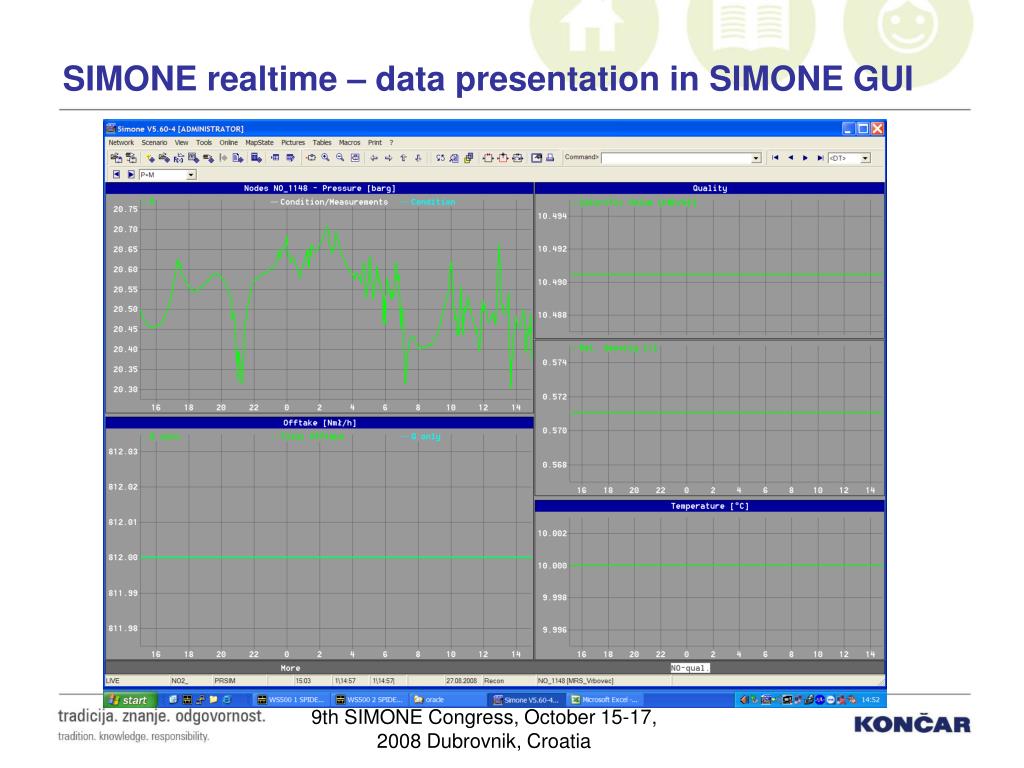Click NO_1148 [MRS_Vrbovec] in status bar
Screen dimensions: 1024x768
(x=575, y=680)
